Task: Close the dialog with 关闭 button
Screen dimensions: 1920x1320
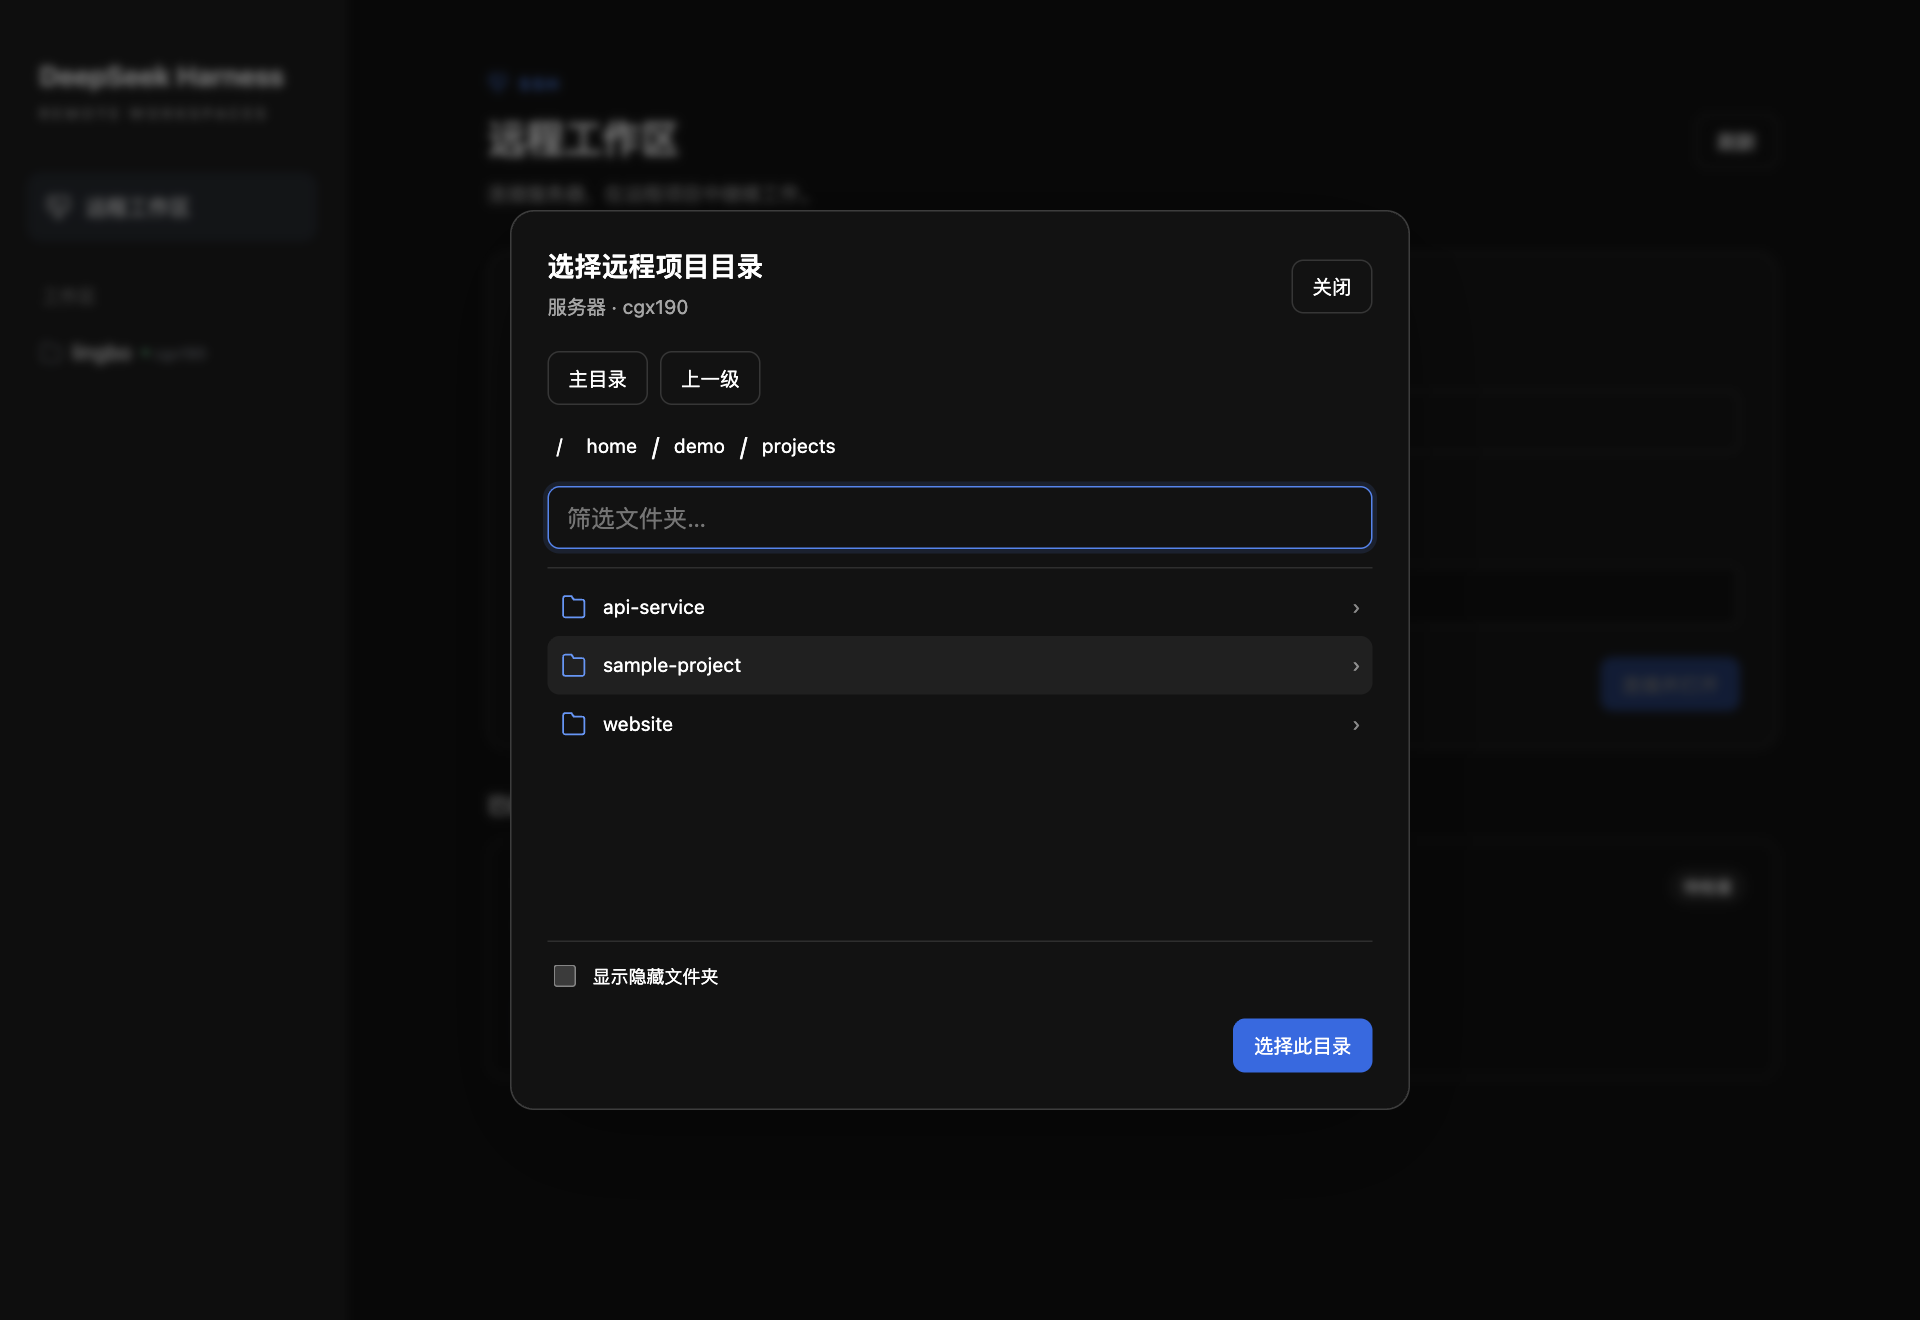Action: coord(1331,287)
